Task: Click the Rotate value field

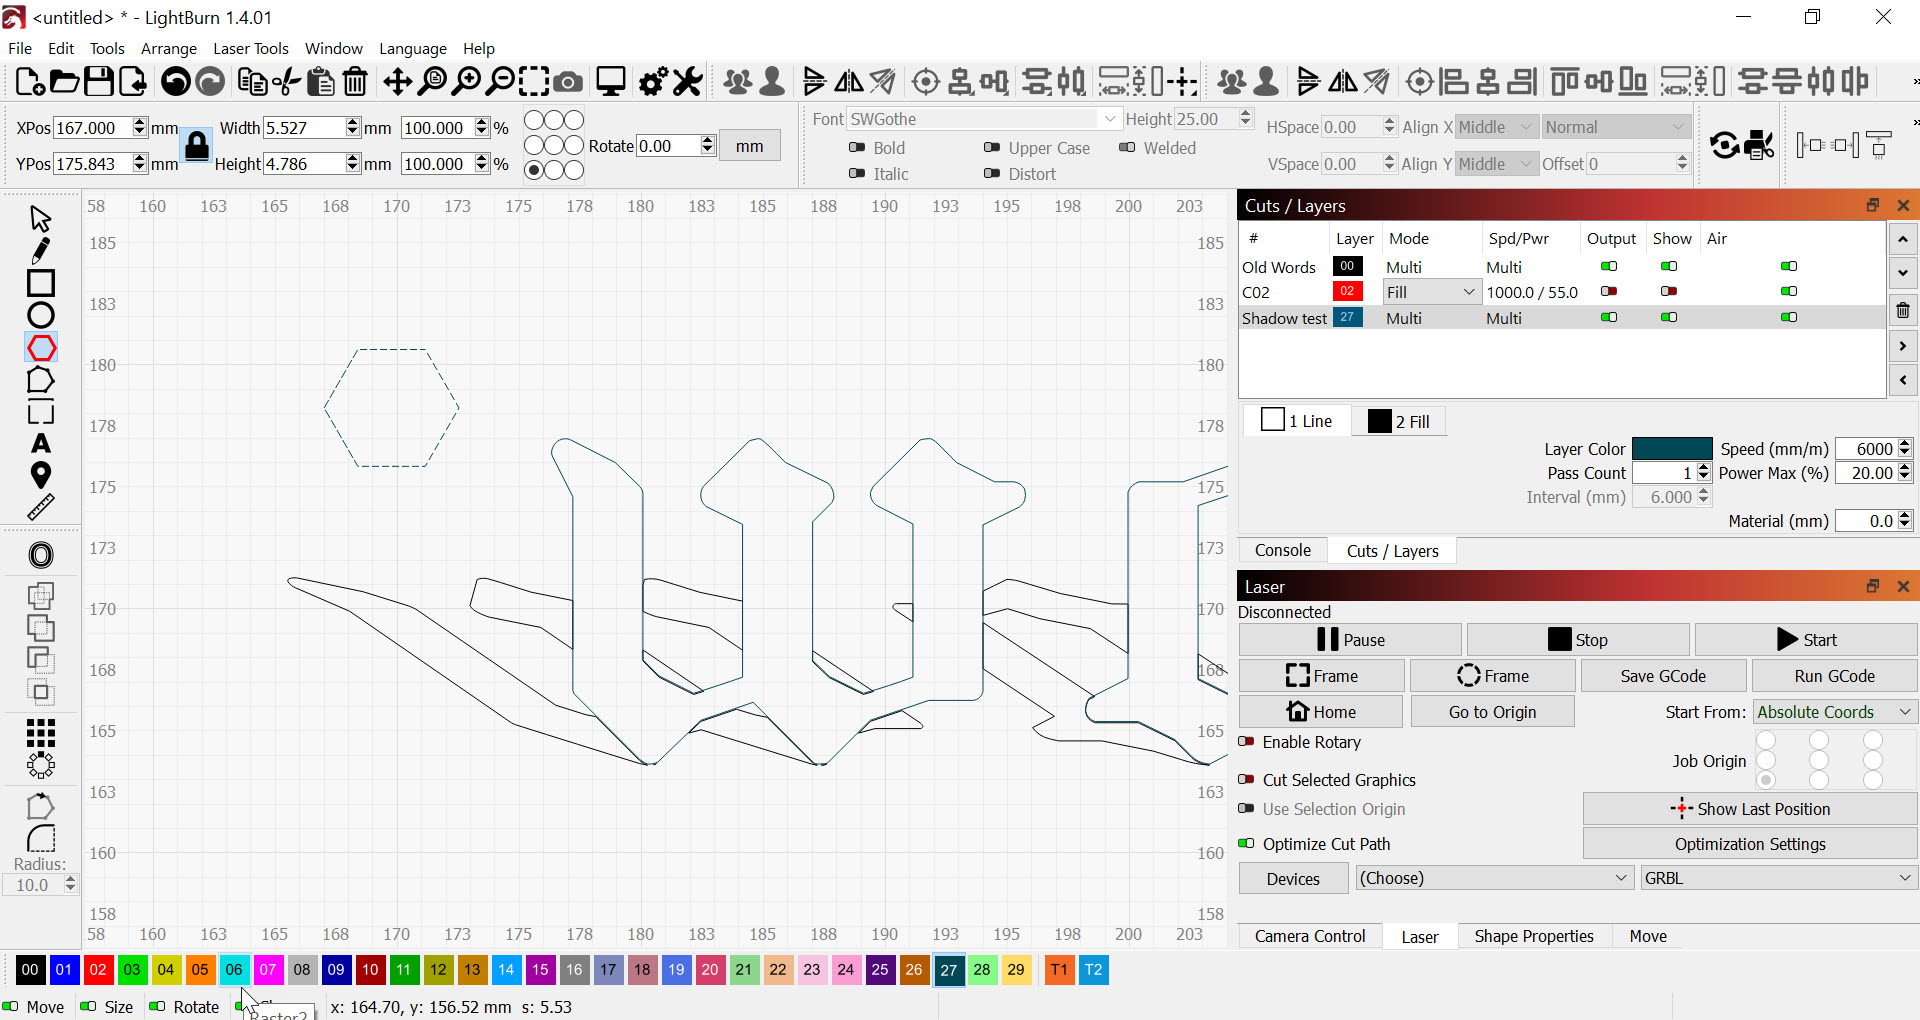Action: point(668,146)
